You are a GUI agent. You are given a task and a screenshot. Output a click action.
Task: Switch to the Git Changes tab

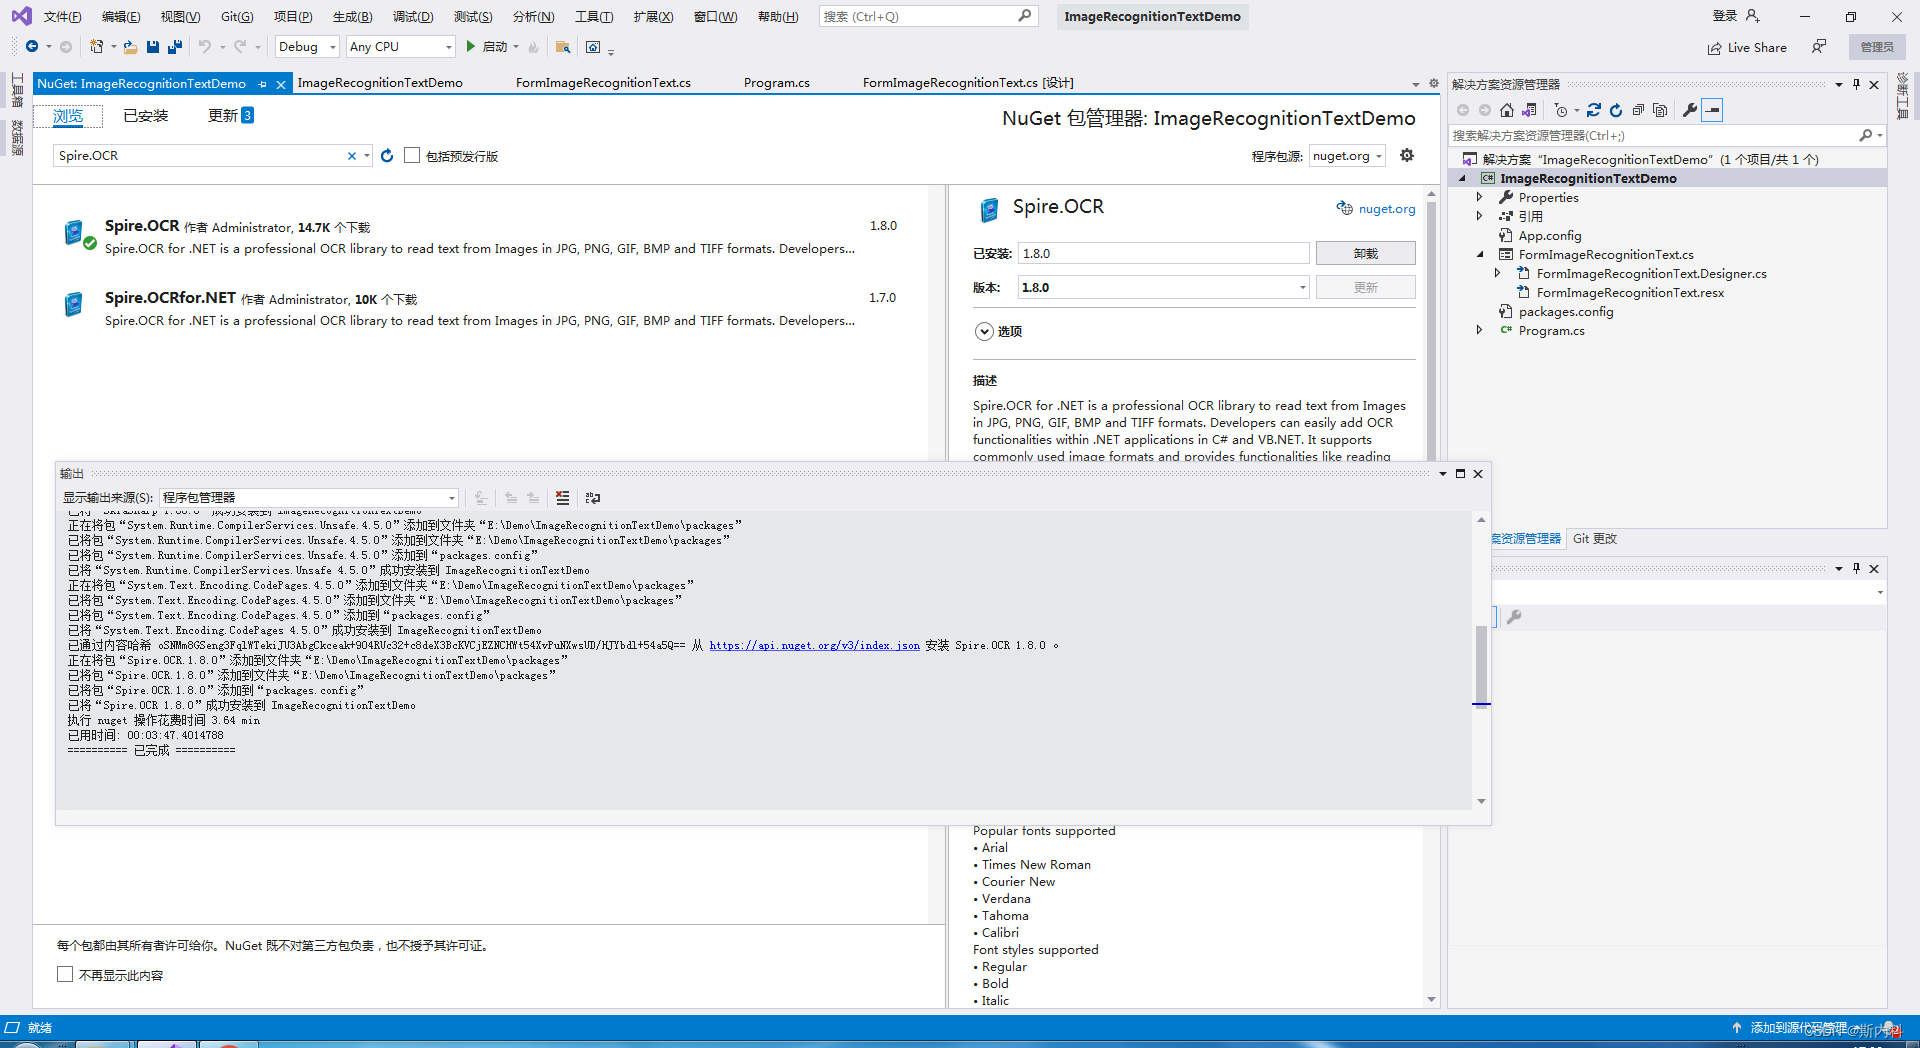point(1594,539)
